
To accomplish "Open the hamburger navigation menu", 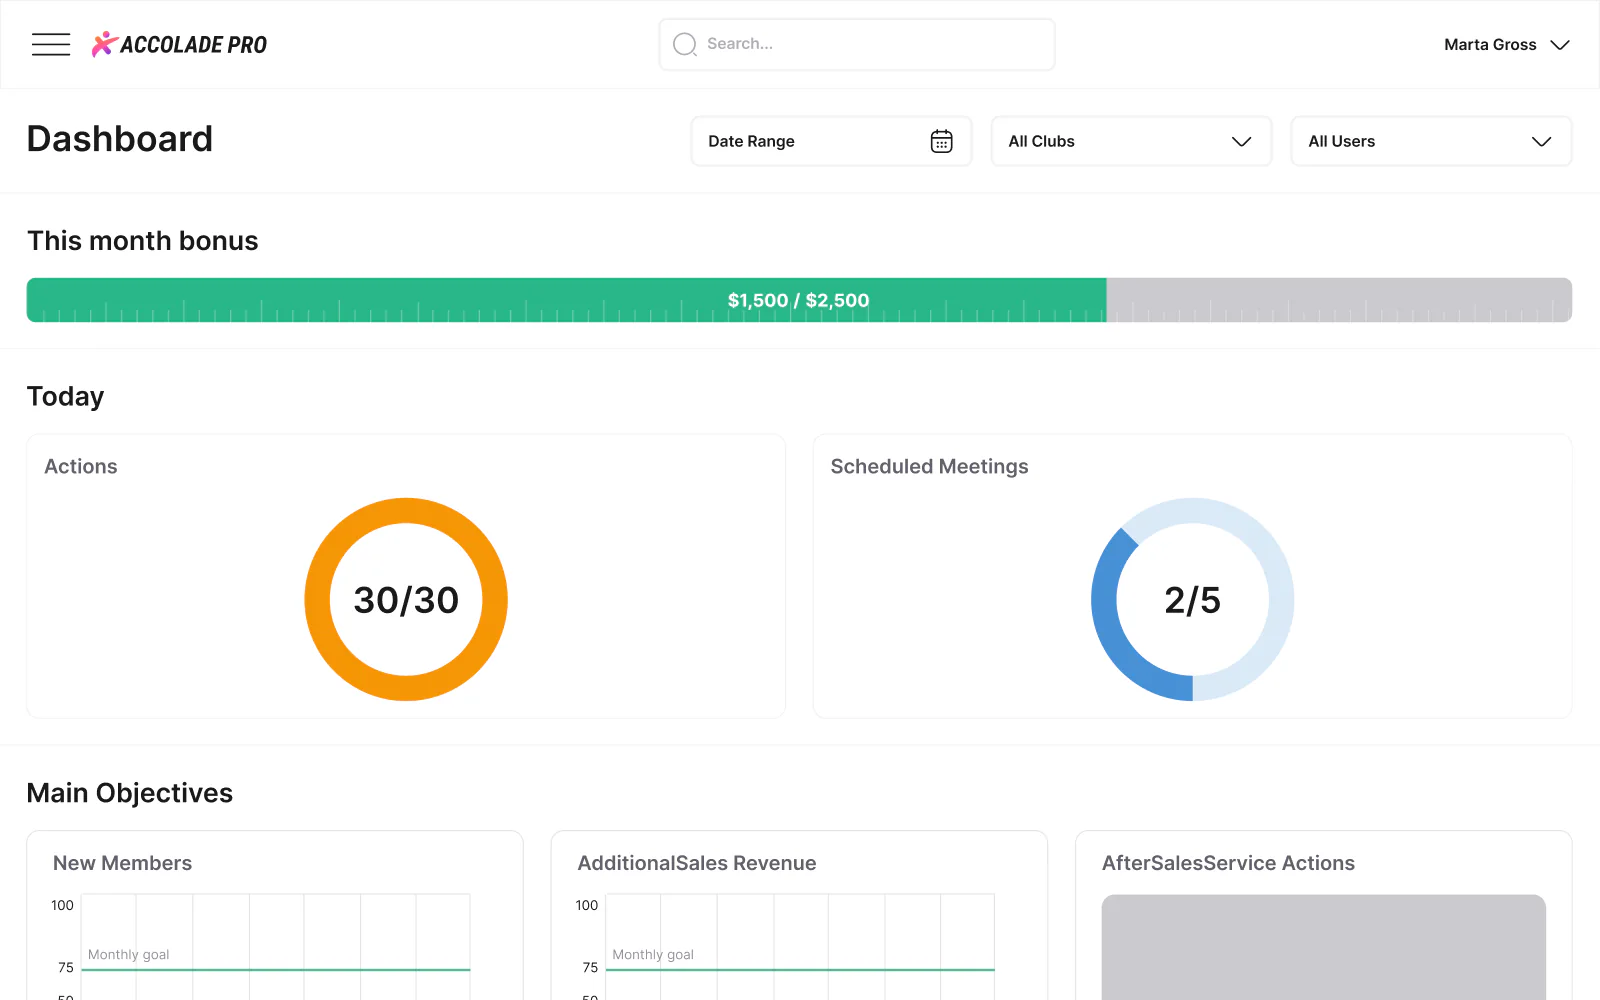I will pos(51,44).
